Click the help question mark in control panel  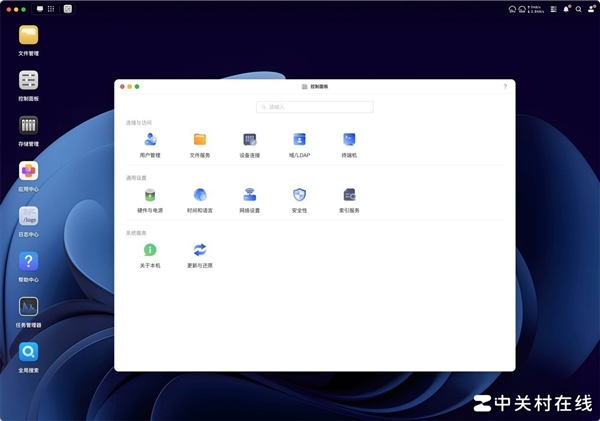(x=504, y=87)
